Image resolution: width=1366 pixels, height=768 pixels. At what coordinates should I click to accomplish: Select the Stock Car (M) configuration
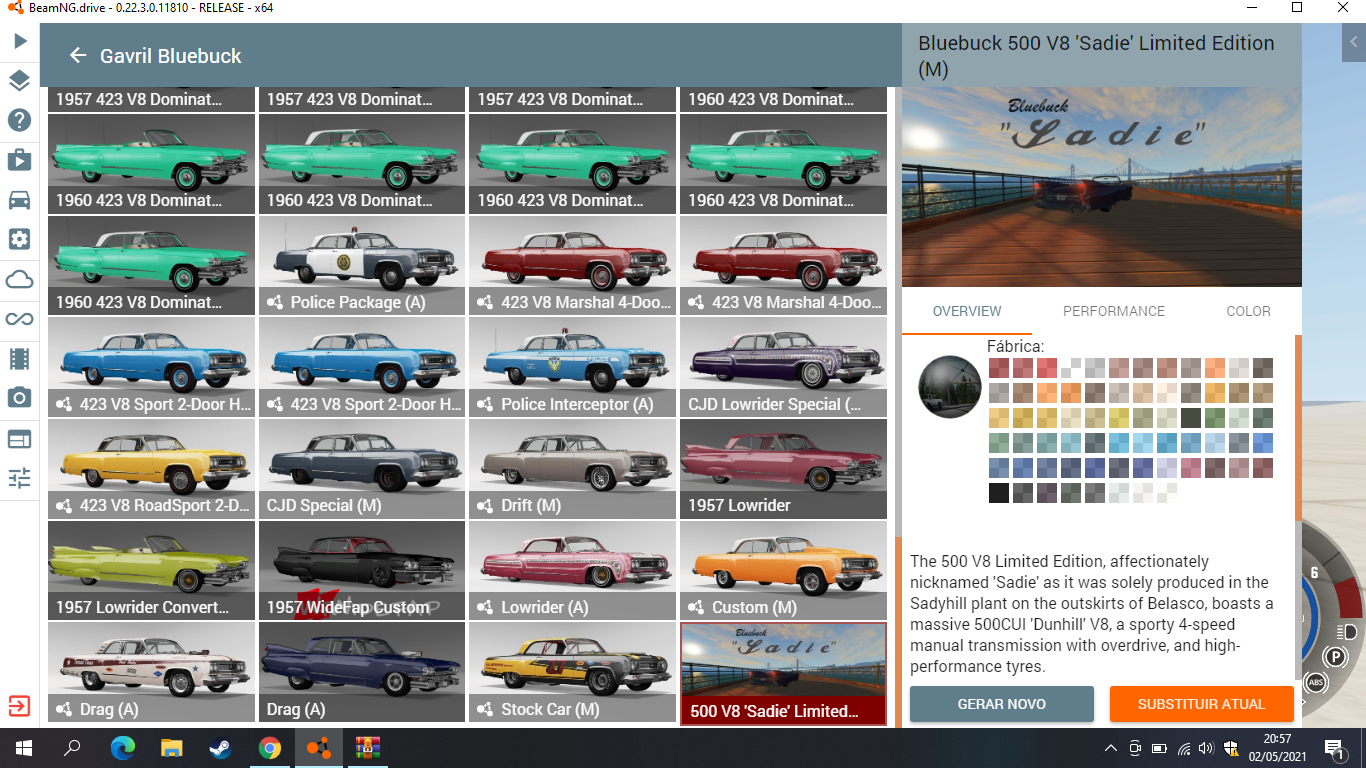tap(573, 672)
